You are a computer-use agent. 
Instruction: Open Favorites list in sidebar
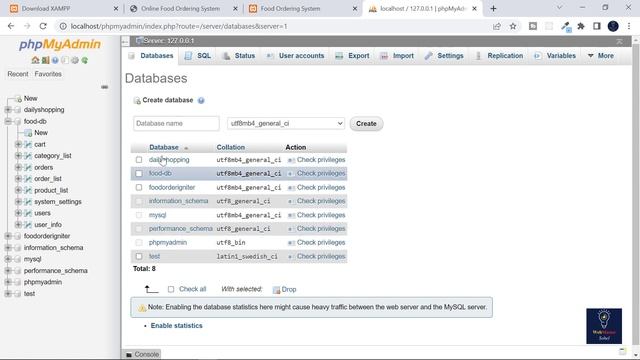(x=48, y=74)
